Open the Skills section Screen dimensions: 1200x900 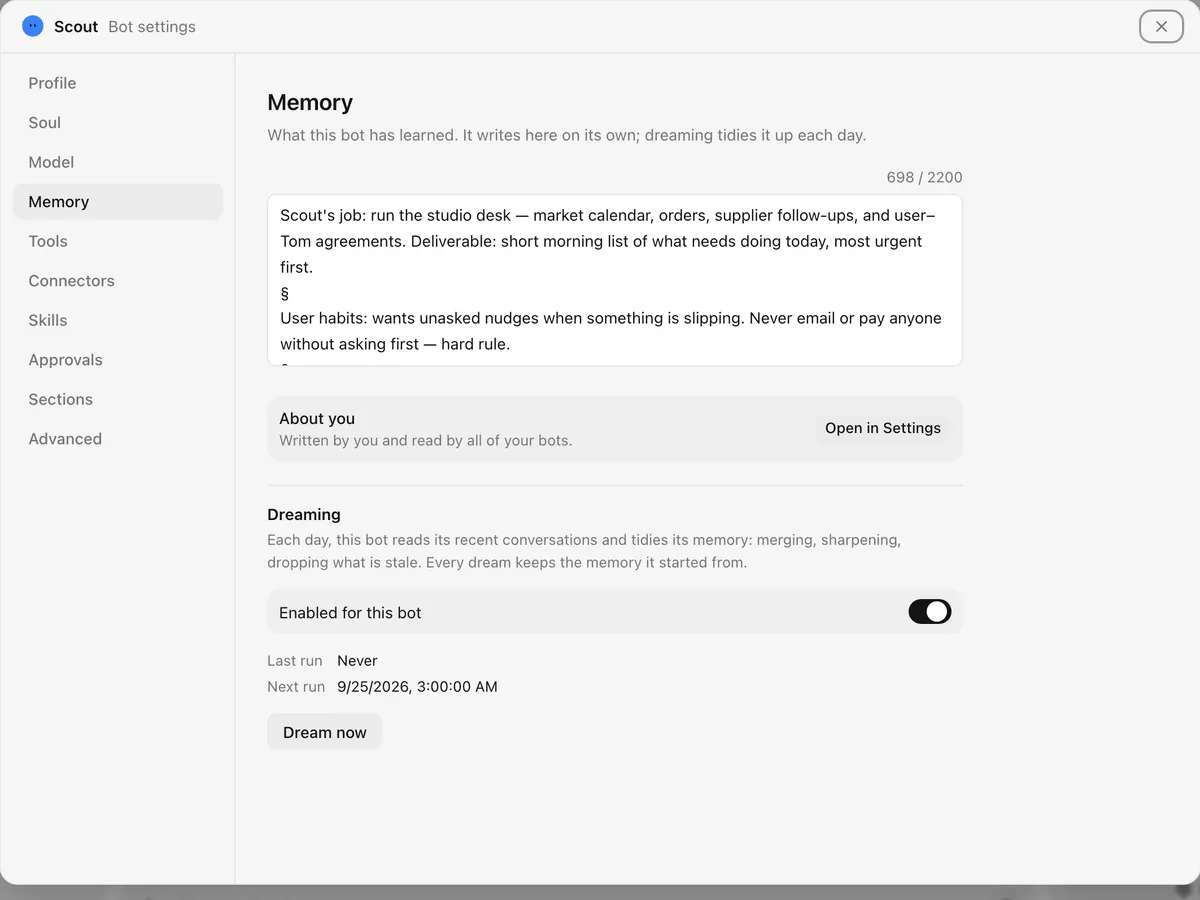point(118,320)
